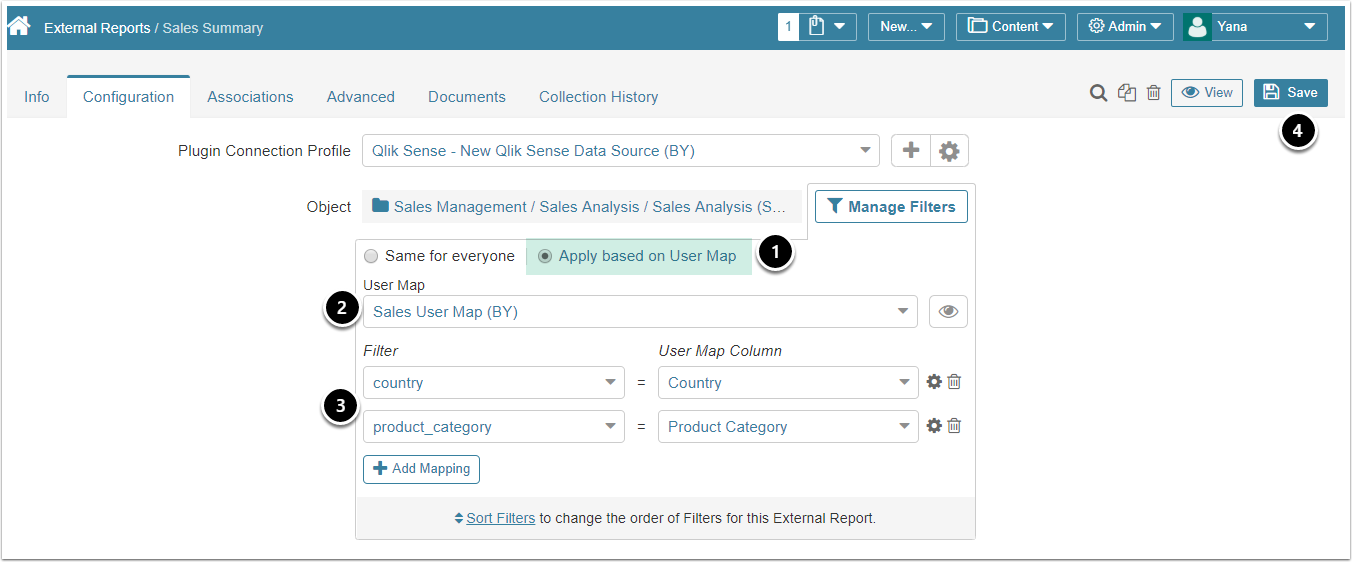Delete the country filter mapping
1352x562 pixels.
pyautogui.click(x=954, y=382)
